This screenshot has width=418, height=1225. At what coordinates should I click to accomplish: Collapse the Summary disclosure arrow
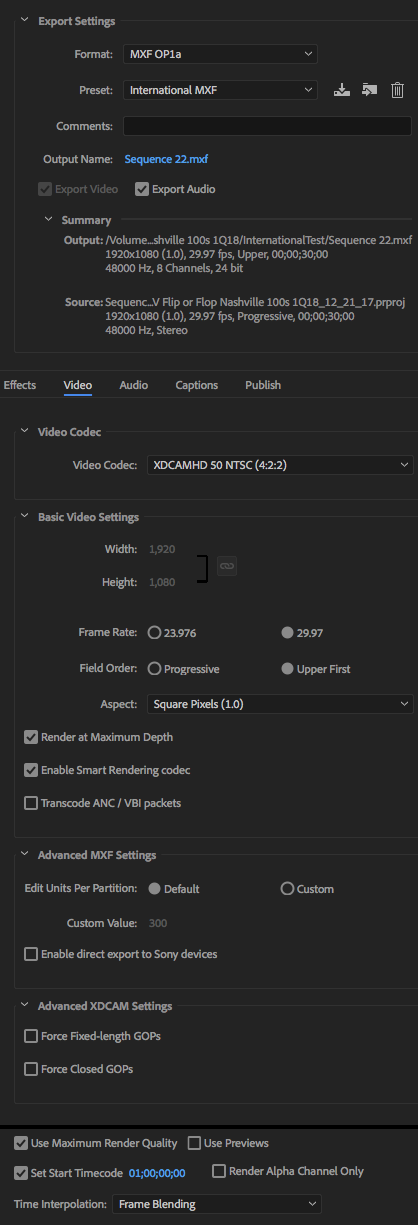tap(47, 220)
